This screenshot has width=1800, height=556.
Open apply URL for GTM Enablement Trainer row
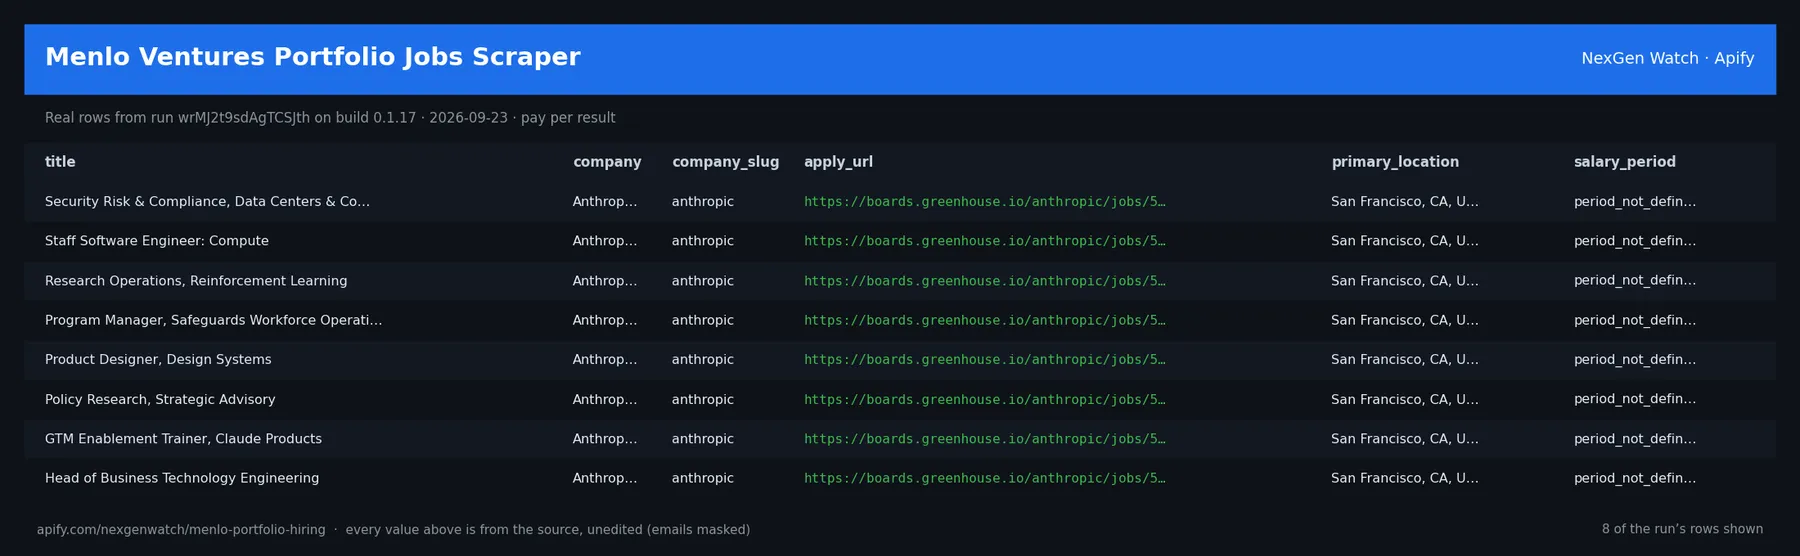[x=984, y=439]
